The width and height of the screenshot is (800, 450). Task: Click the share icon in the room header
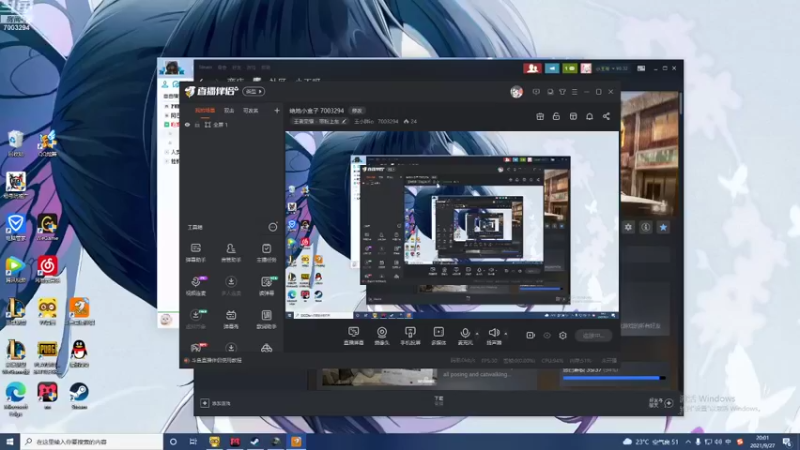pyautogui.click(x=606, y=116)
